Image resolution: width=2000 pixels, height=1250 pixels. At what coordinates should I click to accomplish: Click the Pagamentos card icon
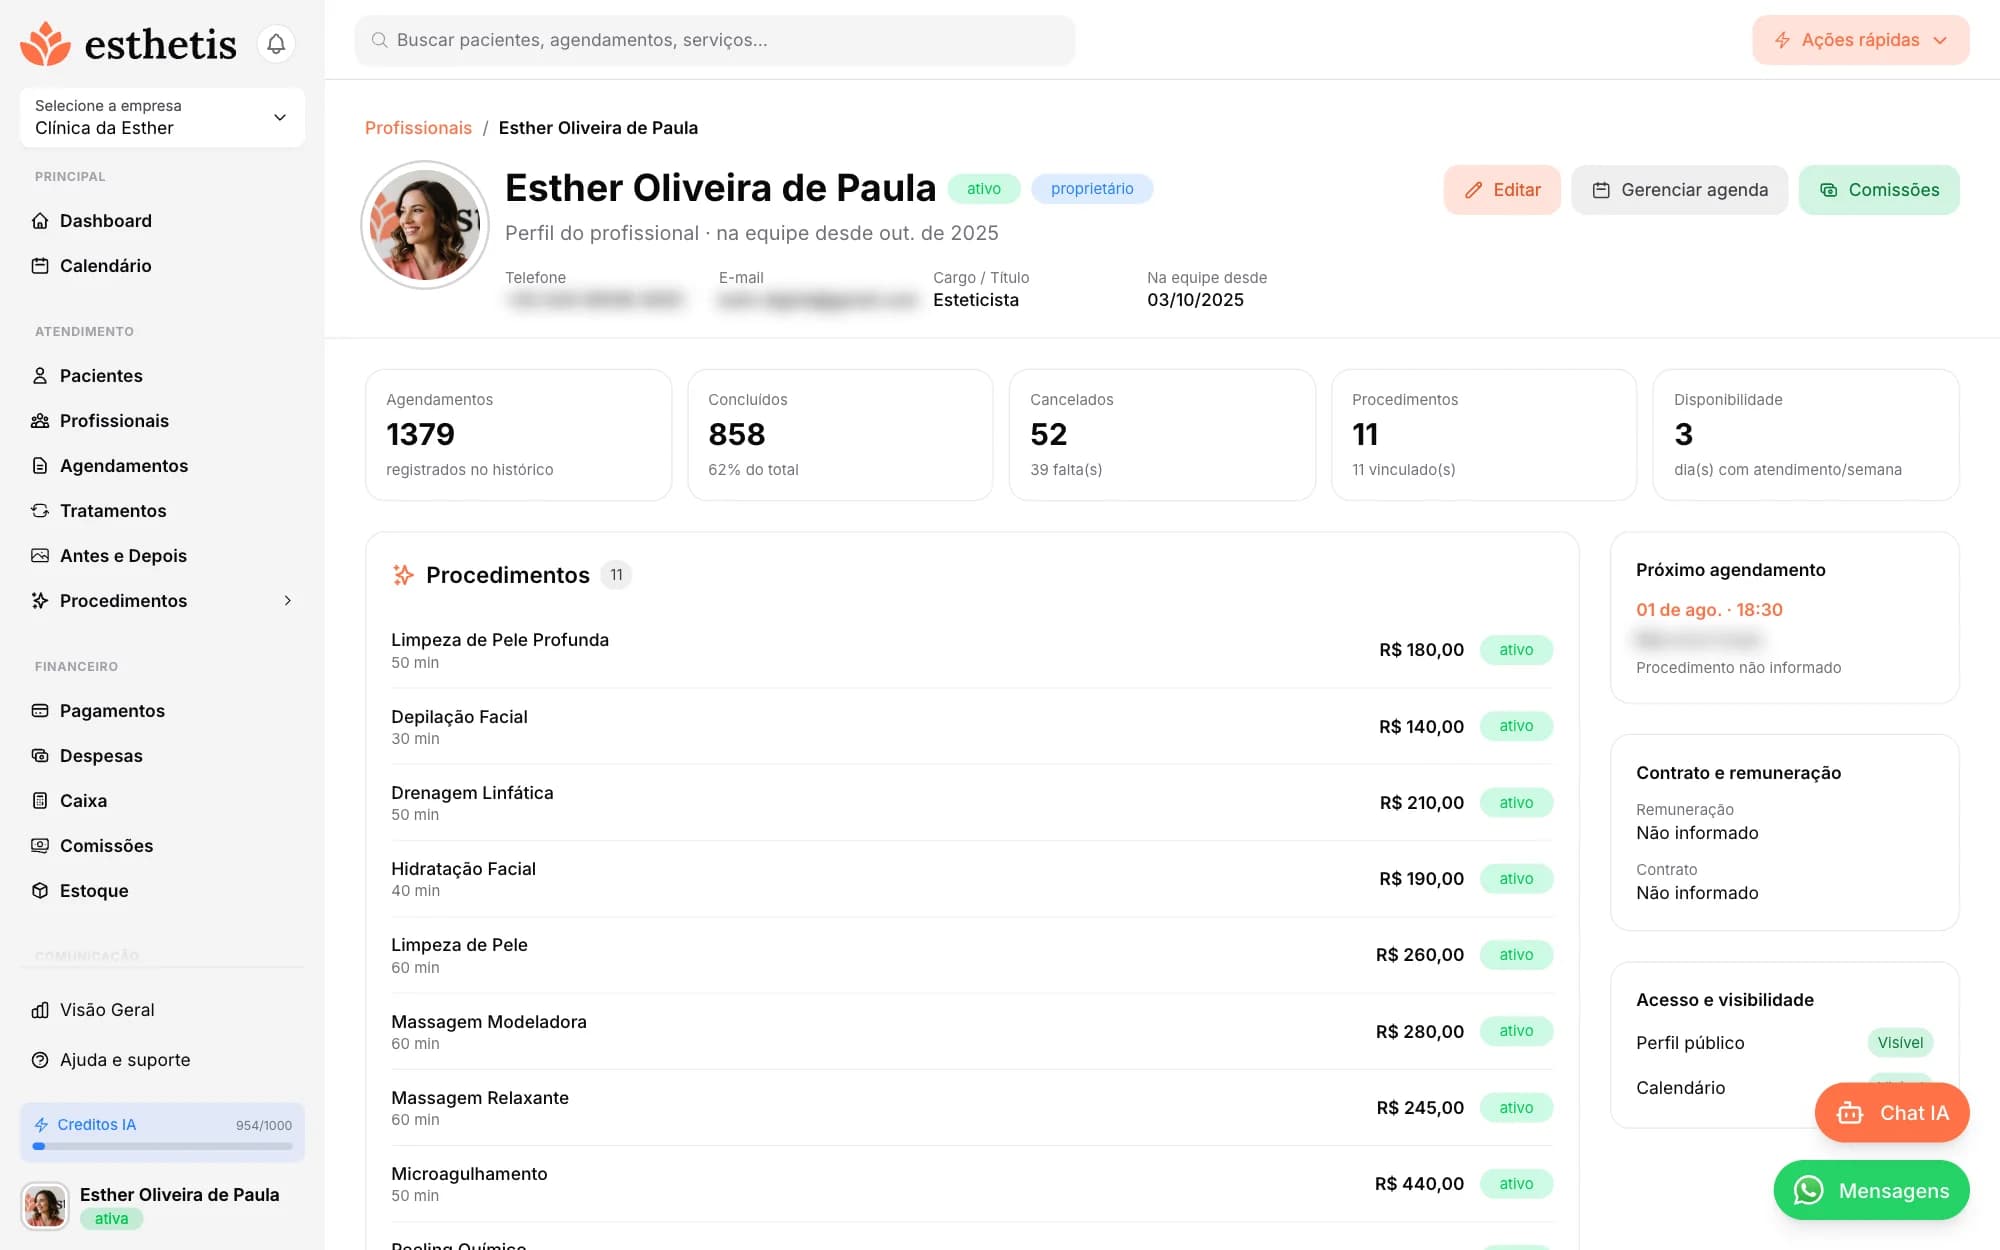(x=40, y=711)
